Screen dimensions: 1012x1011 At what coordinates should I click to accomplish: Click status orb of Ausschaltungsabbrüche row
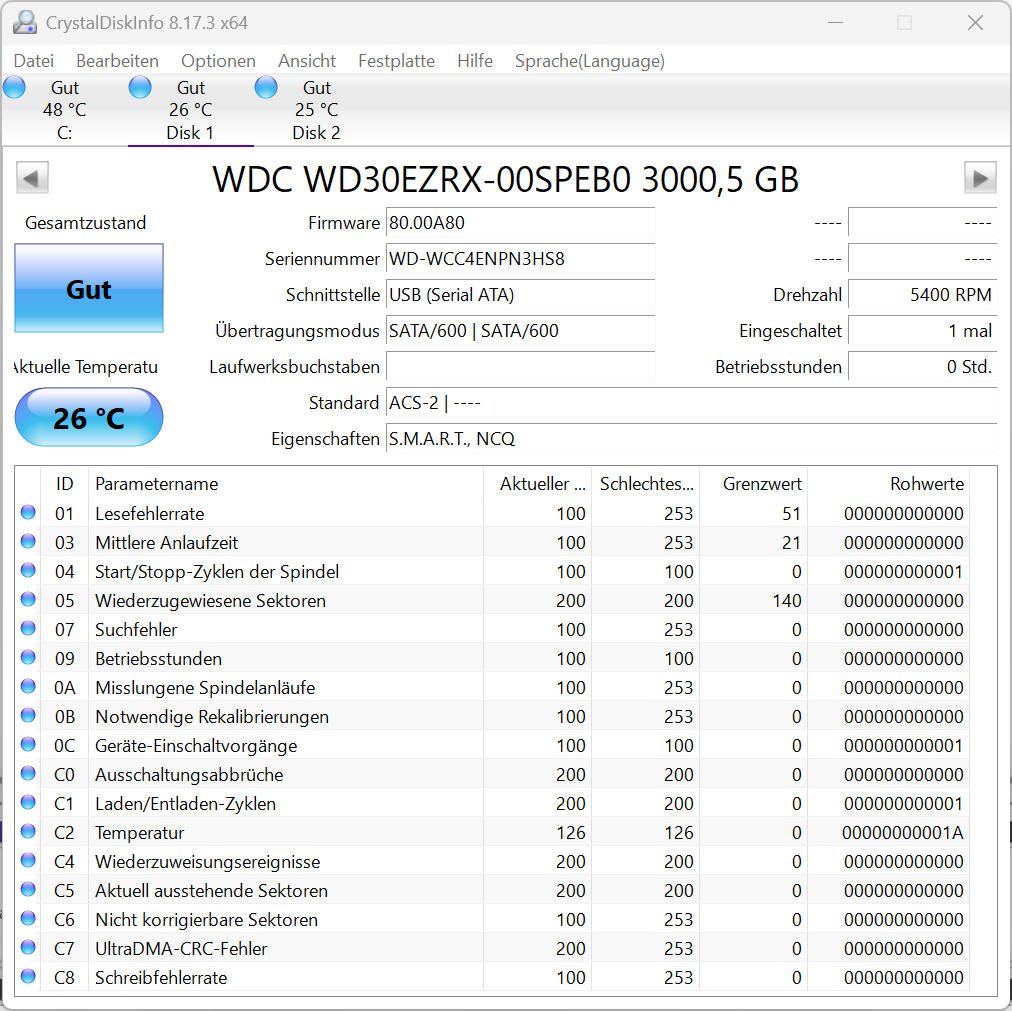point(28,773)
